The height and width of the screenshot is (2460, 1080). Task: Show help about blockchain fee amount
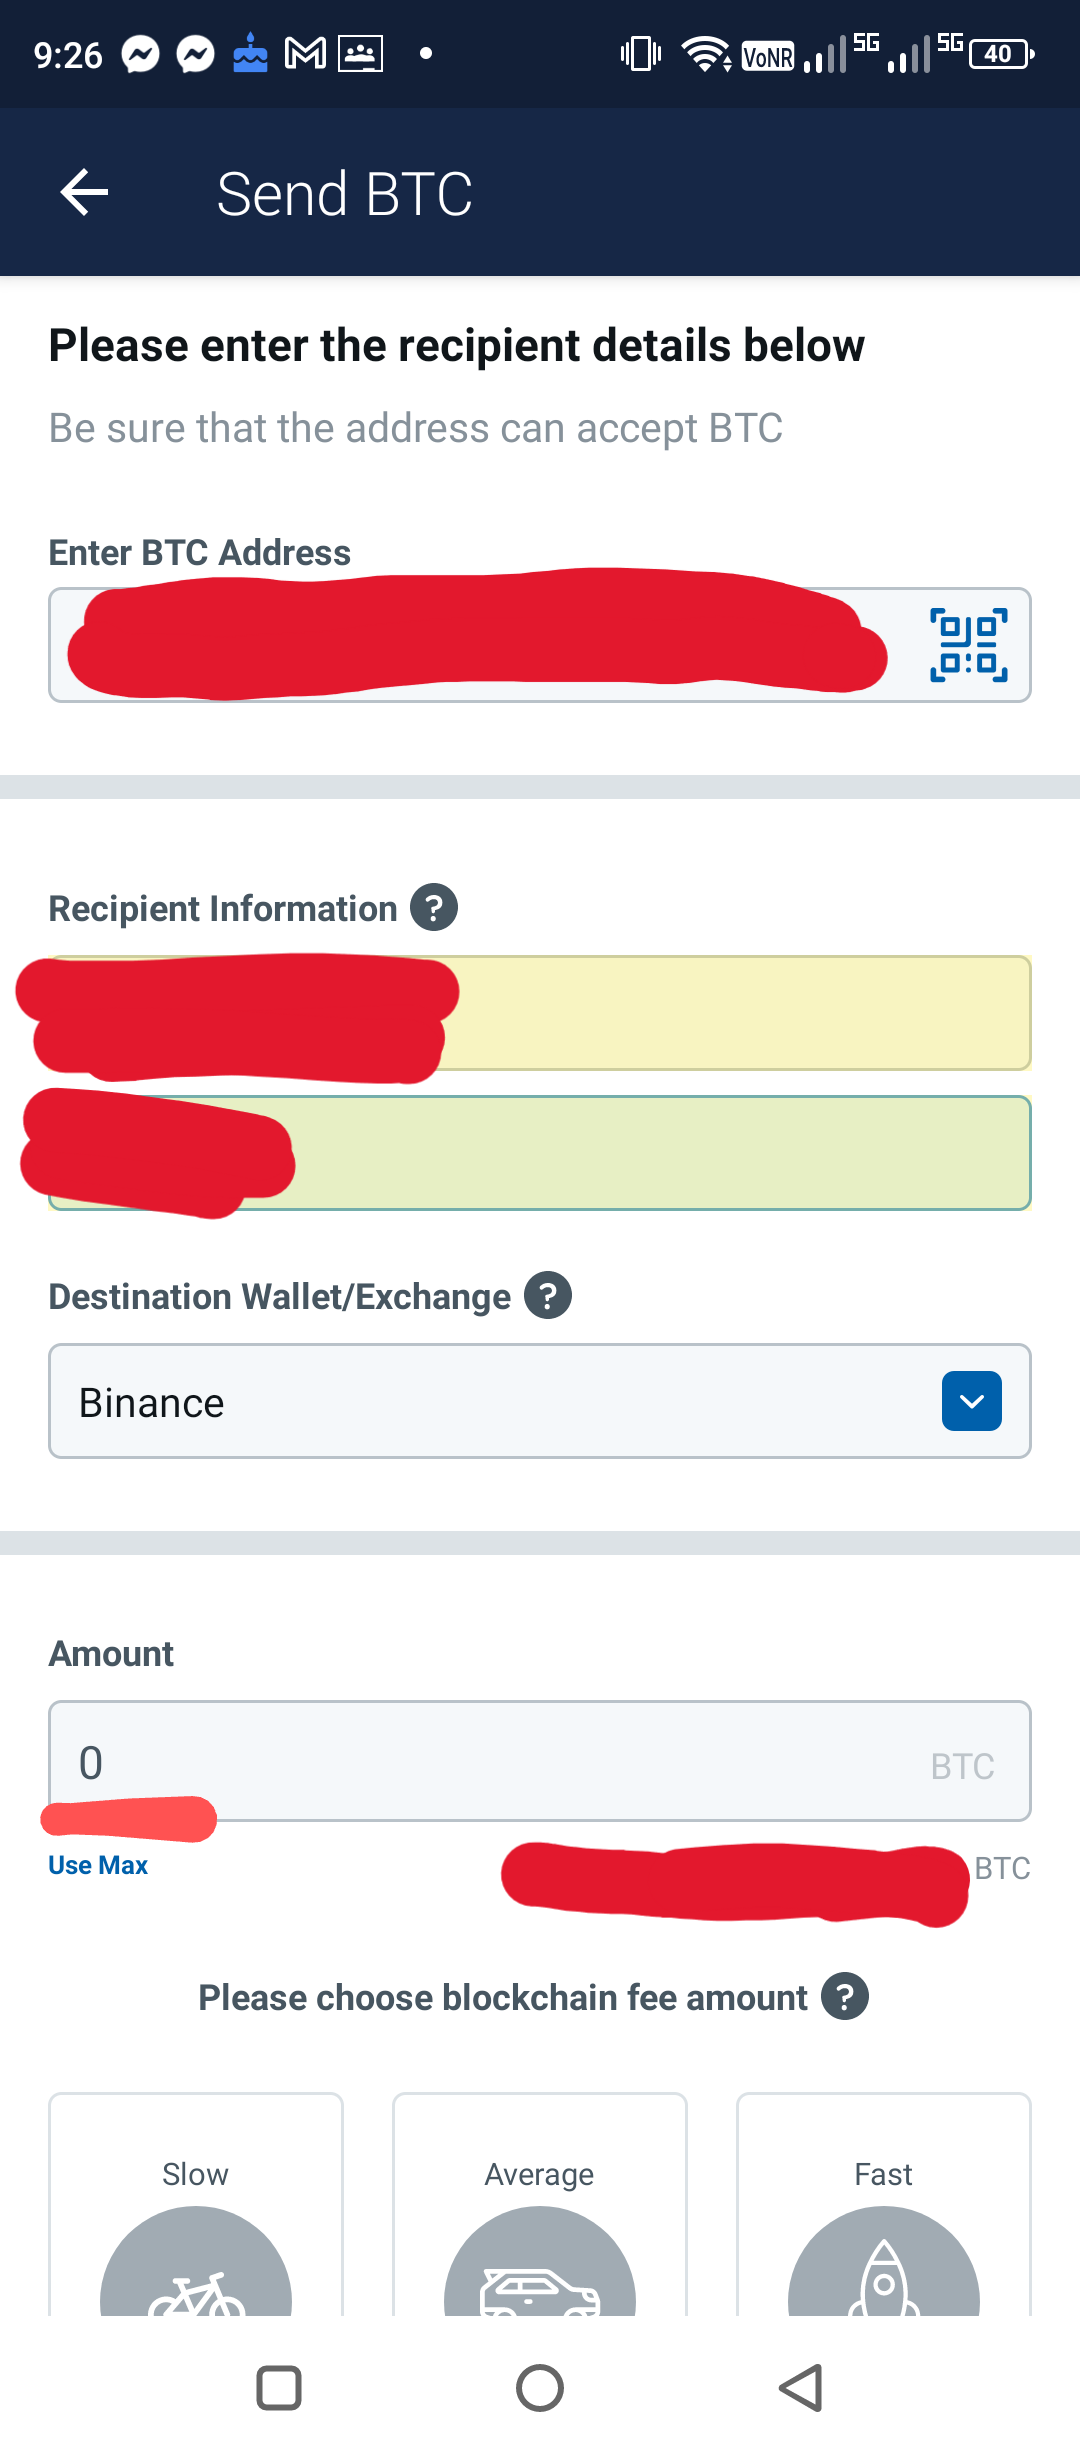pos(845,1996)
